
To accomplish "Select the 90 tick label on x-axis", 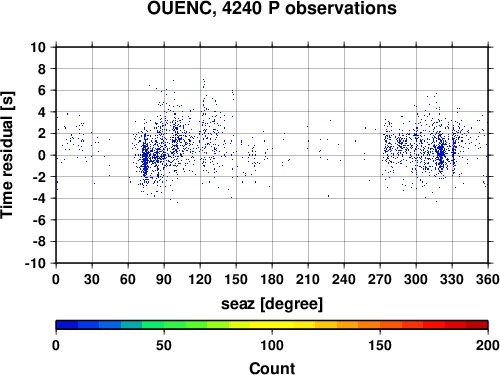I will [164, 279].
